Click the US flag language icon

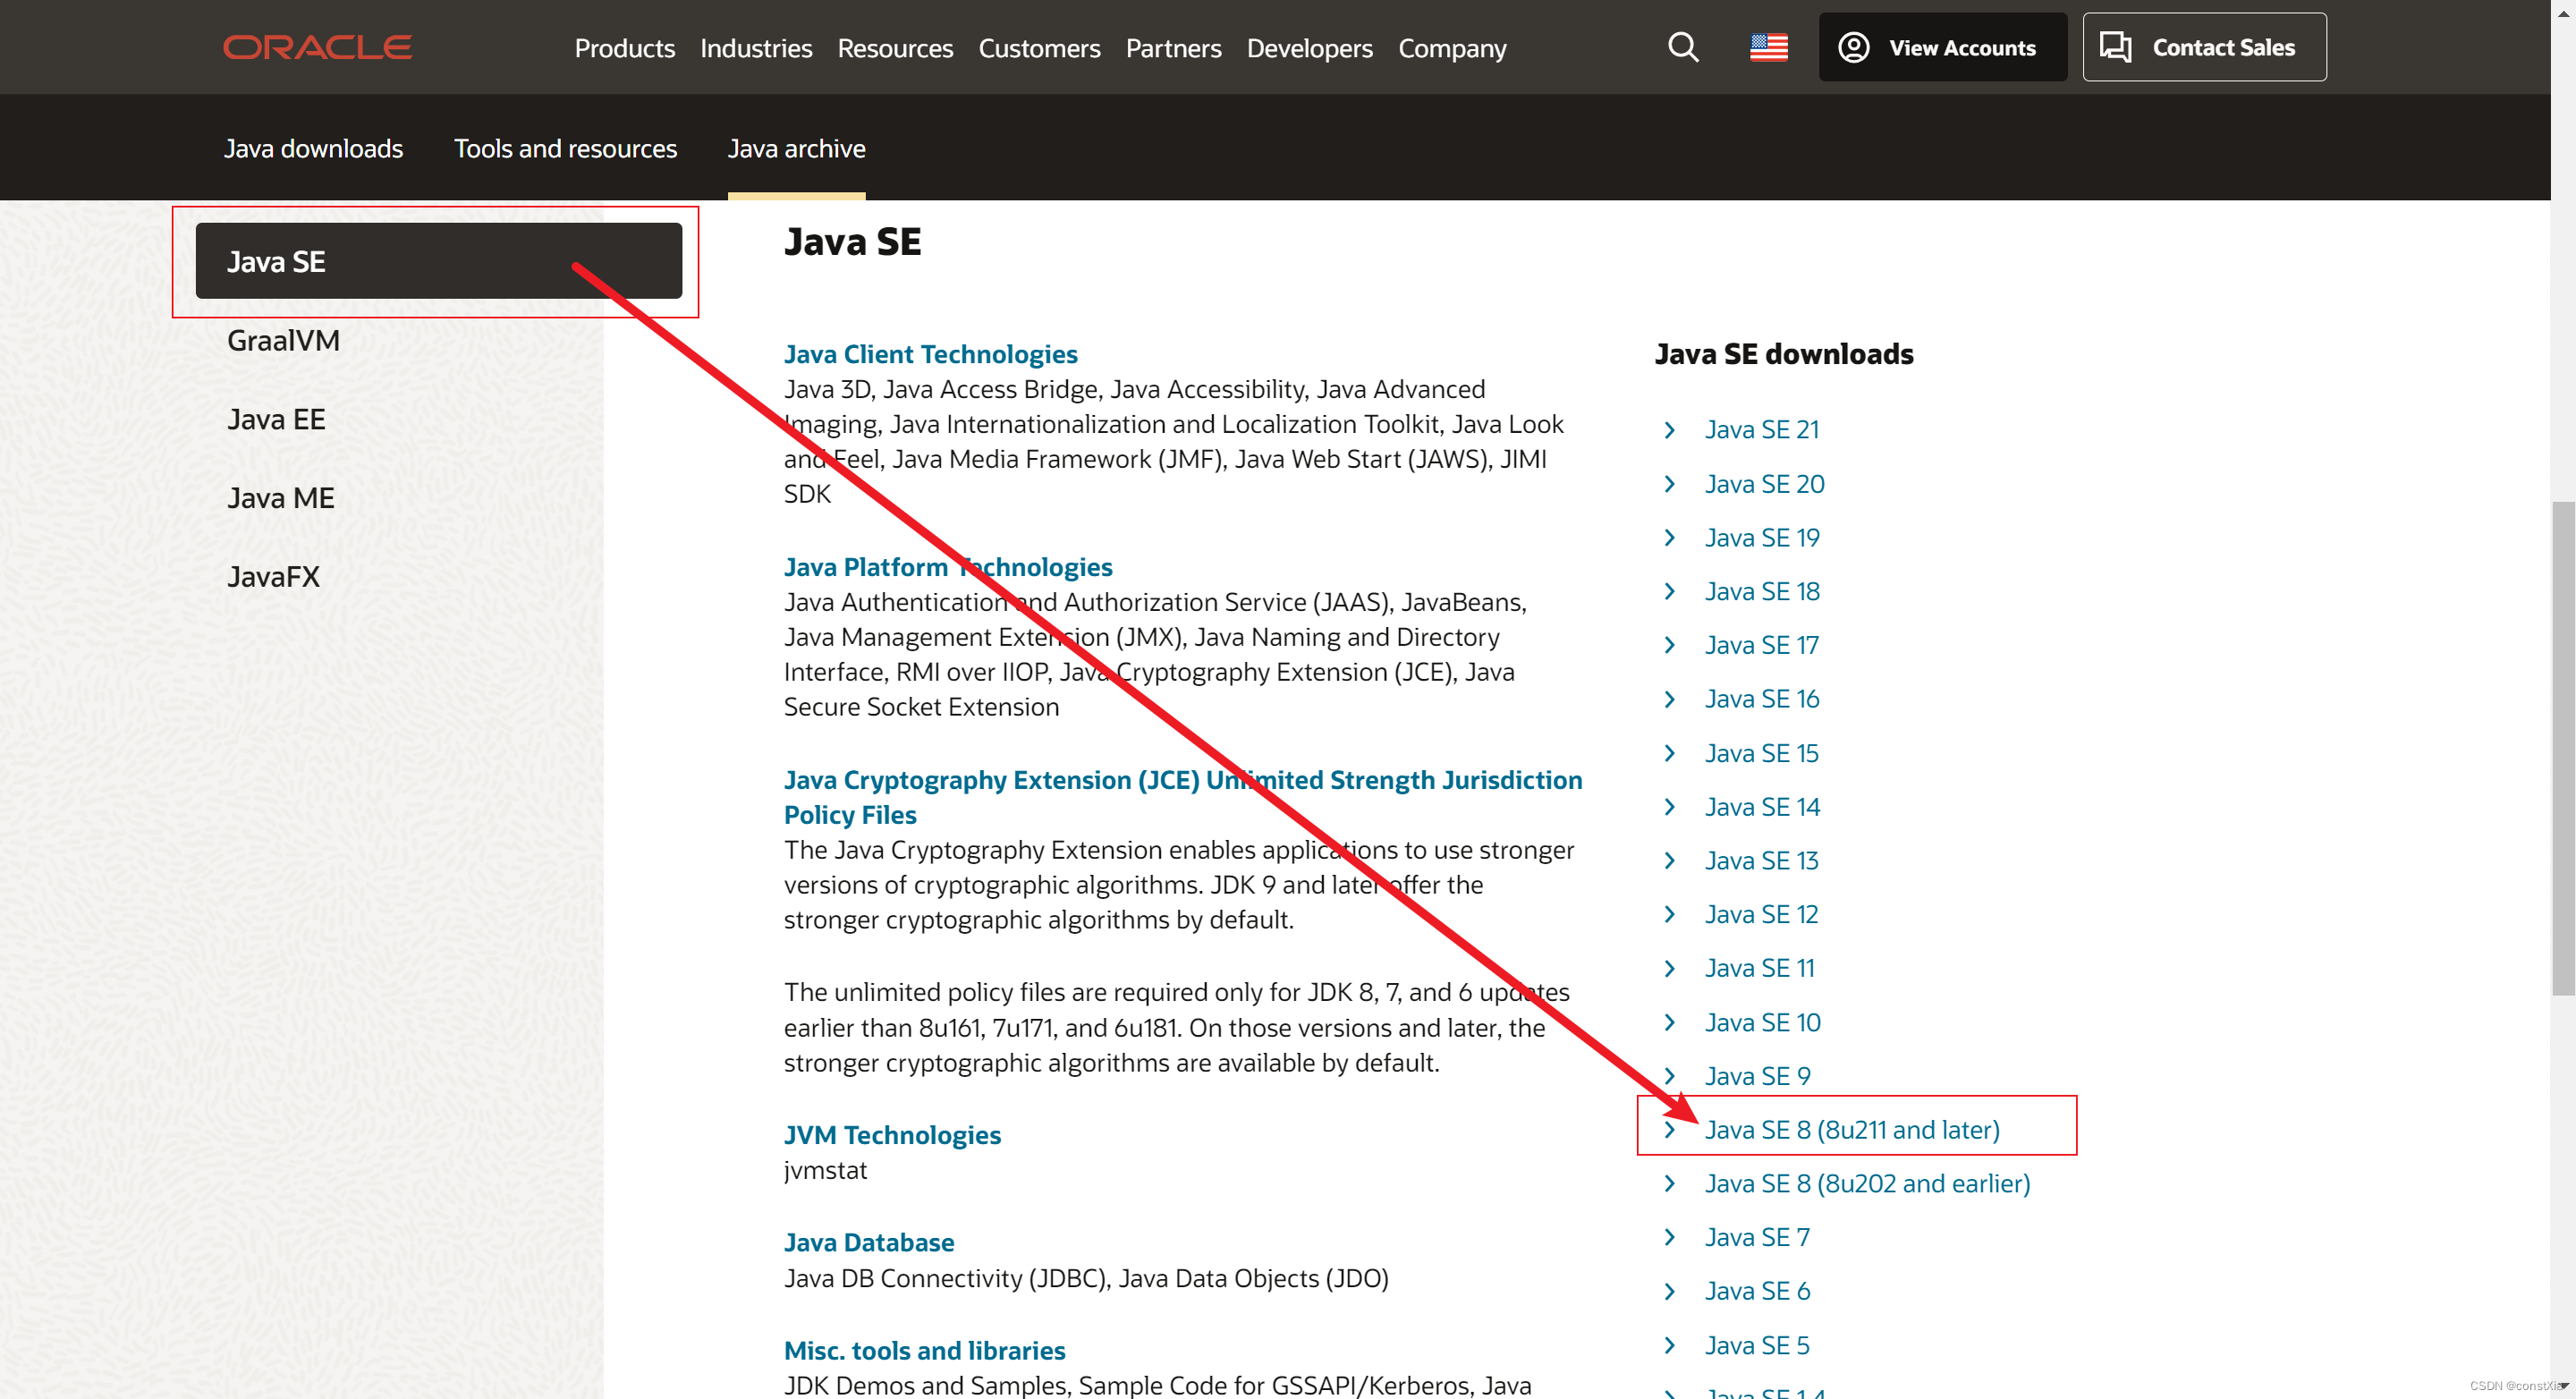point(1768,47)
